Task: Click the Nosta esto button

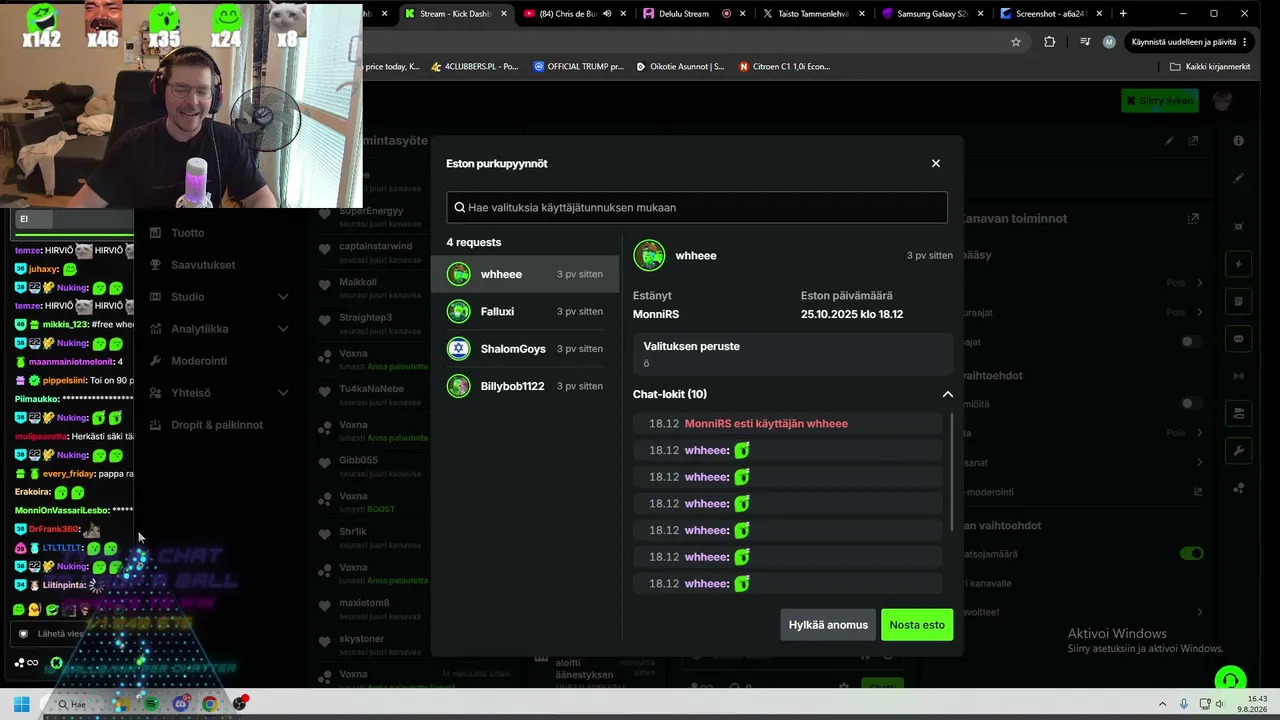Action: pos(917,625)
